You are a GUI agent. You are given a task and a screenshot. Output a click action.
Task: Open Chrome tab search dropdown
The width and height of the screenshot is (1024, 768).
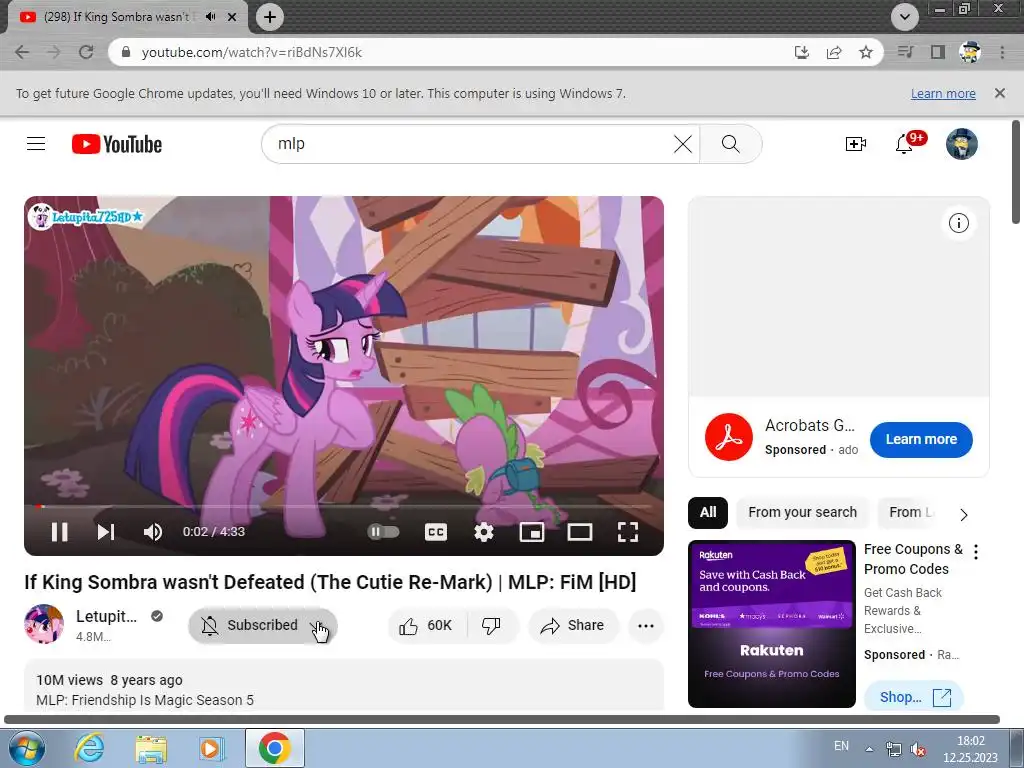tap(904, 17)
